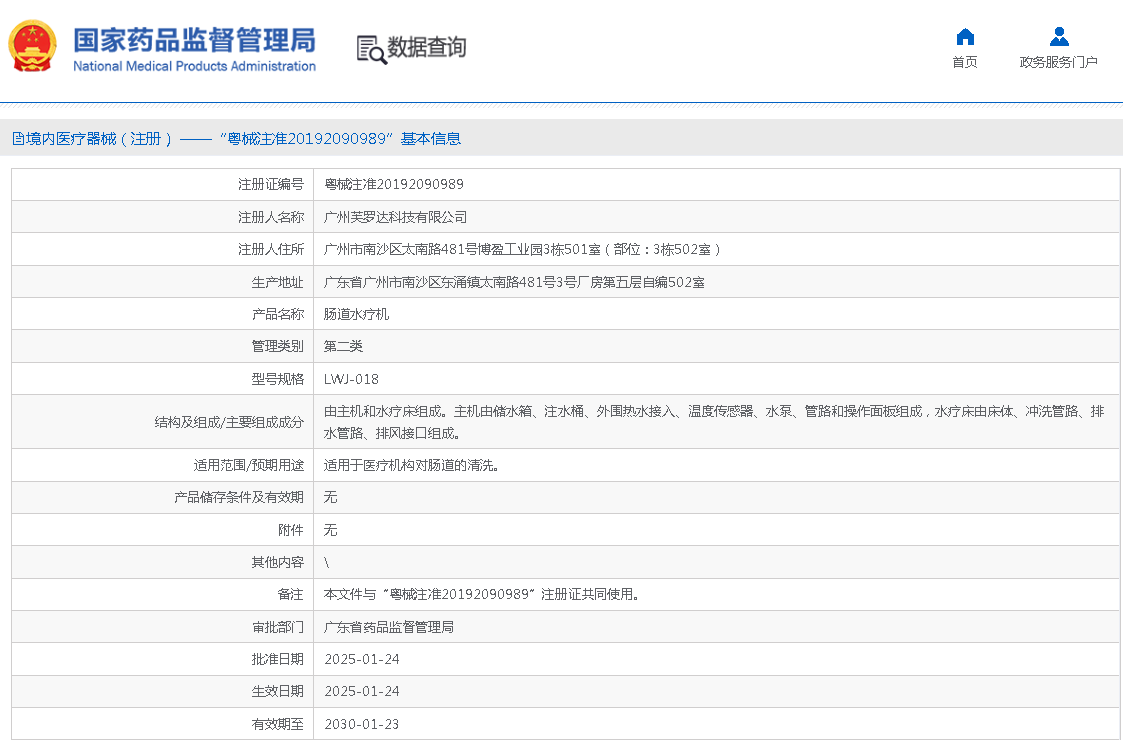
Task: Click the data query magnifier icon
Action: pyautogui.click(x=371, y=49)
